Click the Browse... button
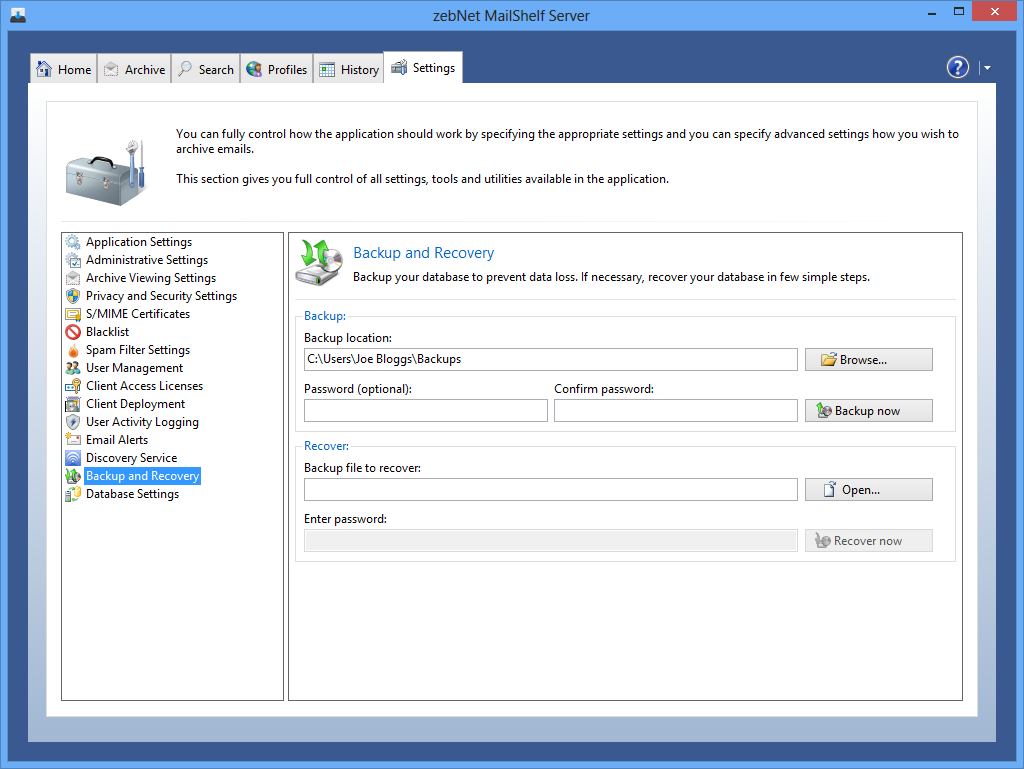Screen dimensions: 1024x769 pos(868,360)
